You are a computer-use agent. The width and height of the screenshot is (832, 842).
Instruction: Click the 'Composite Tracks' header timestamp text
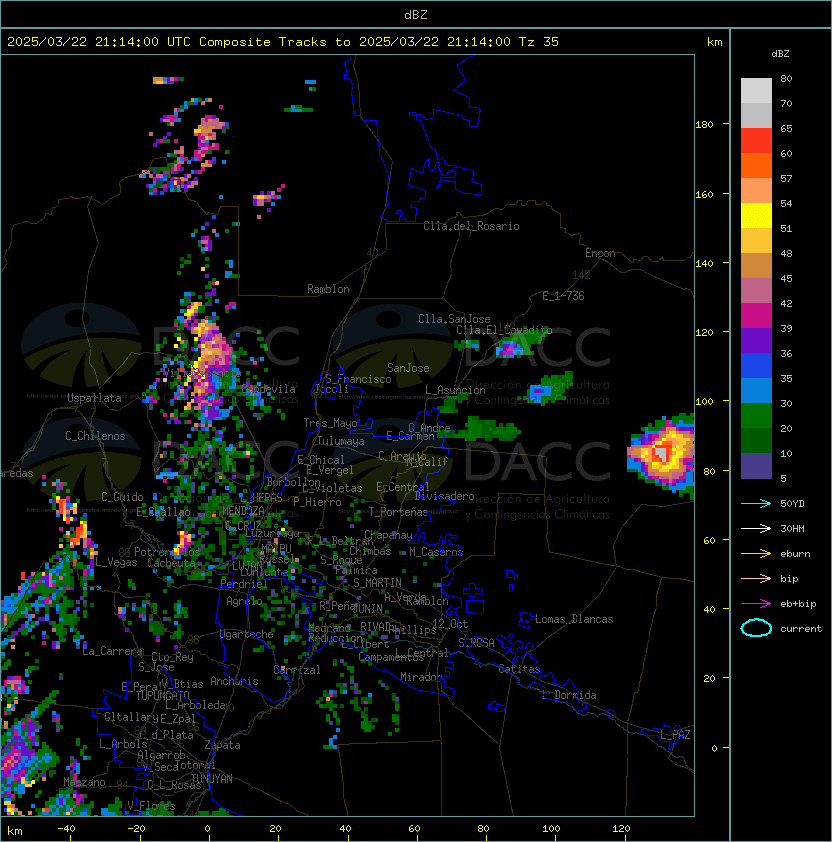(x=283, y=42)
